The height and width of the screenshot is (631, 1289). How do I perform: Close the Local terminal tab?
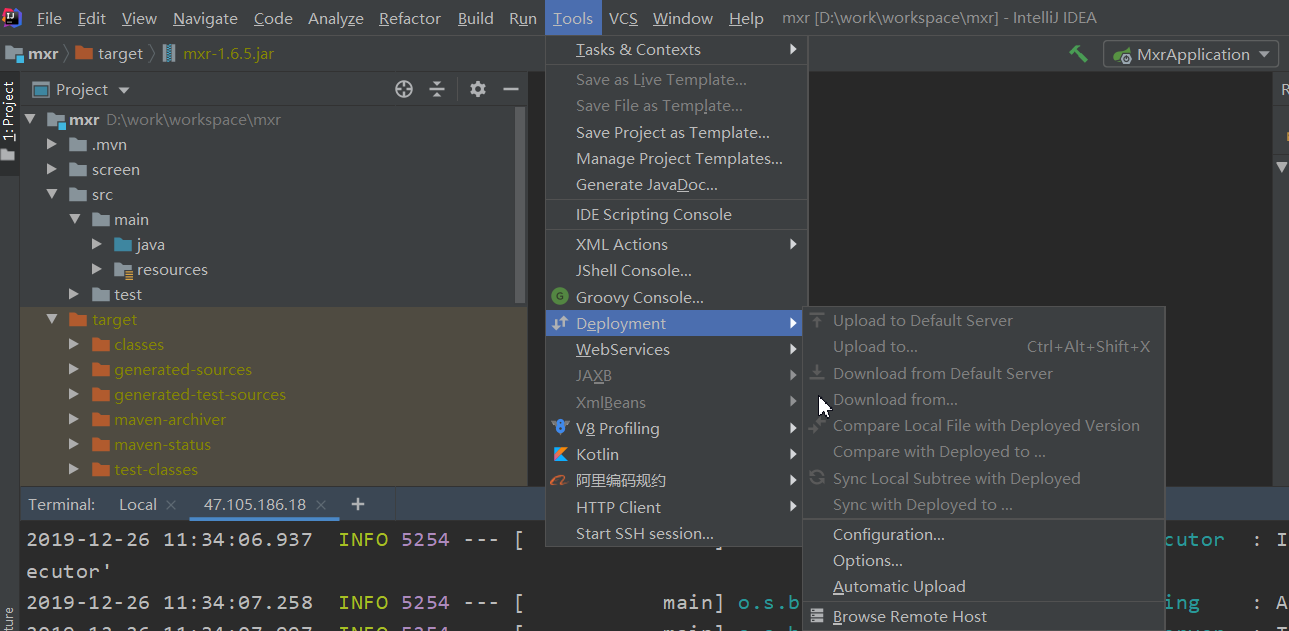pyautogui.click(x=171, y=505)
